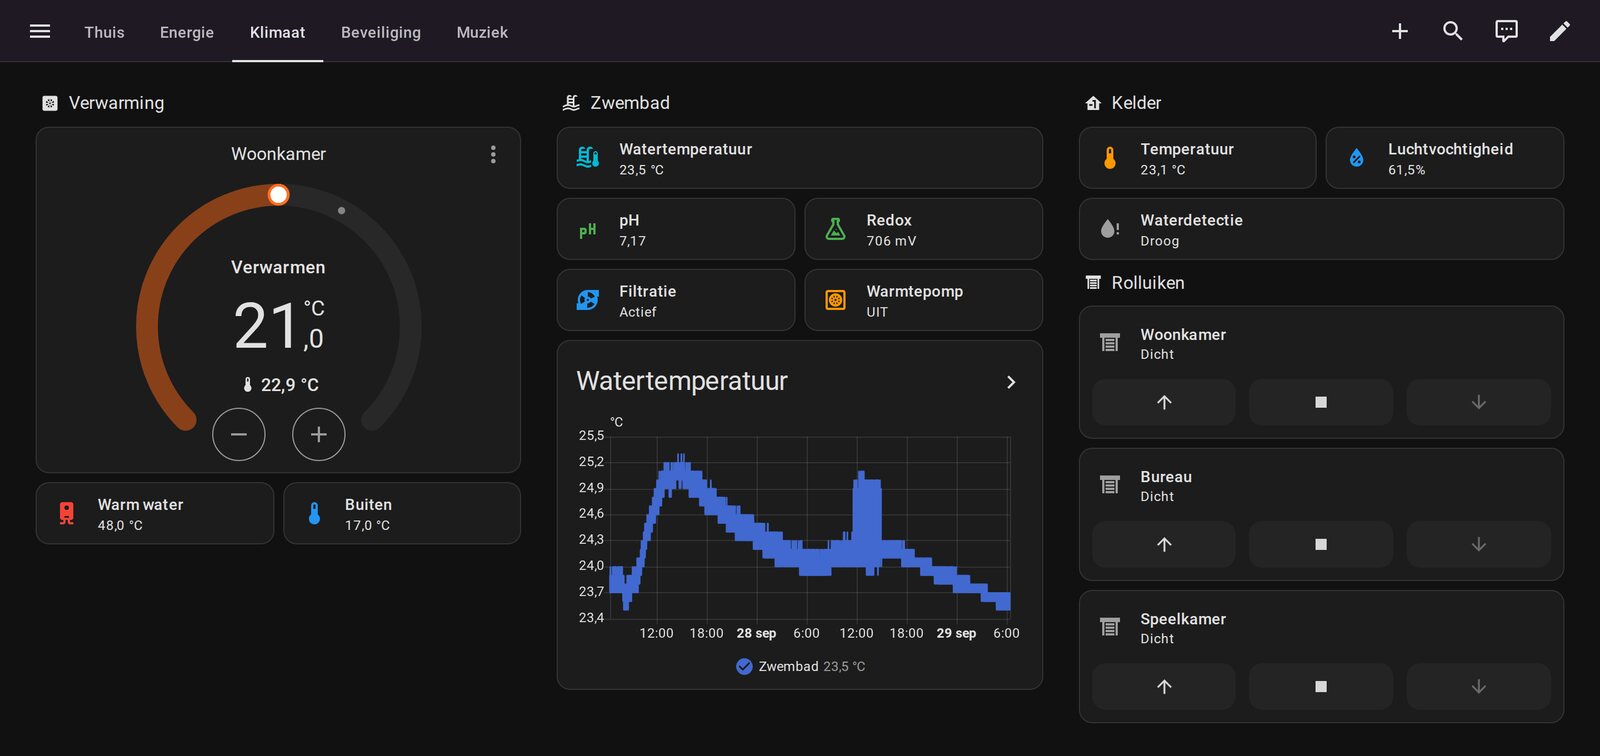
Task: Switch to the Muziek tab
Action: point(482,32)
